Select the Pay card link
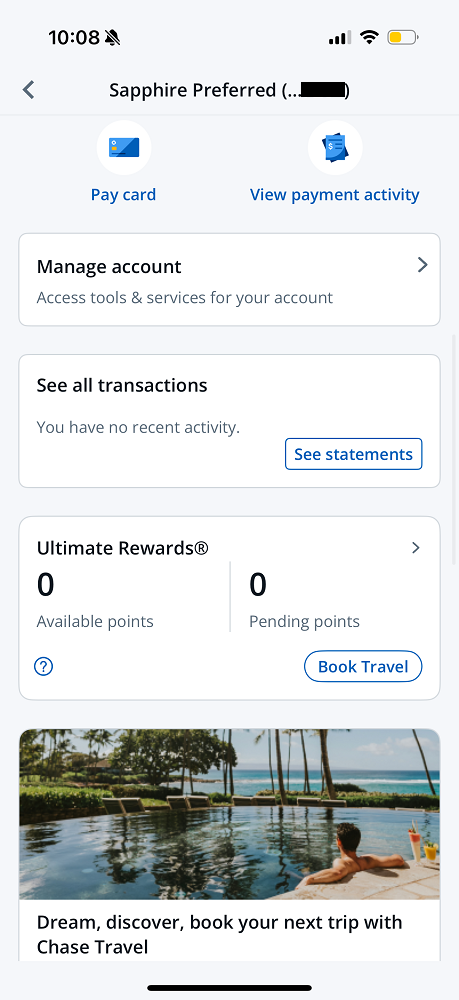The image size is (459, 1000). [124, 195]
